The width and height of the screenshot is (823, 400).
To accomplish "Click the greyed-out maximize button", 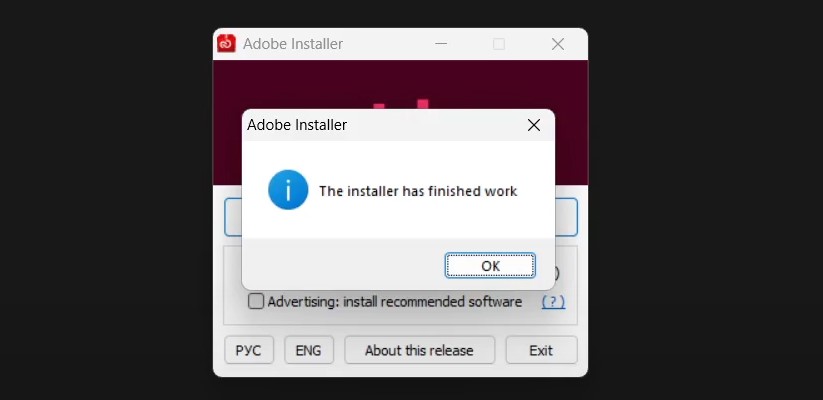I will coord(499,44).
